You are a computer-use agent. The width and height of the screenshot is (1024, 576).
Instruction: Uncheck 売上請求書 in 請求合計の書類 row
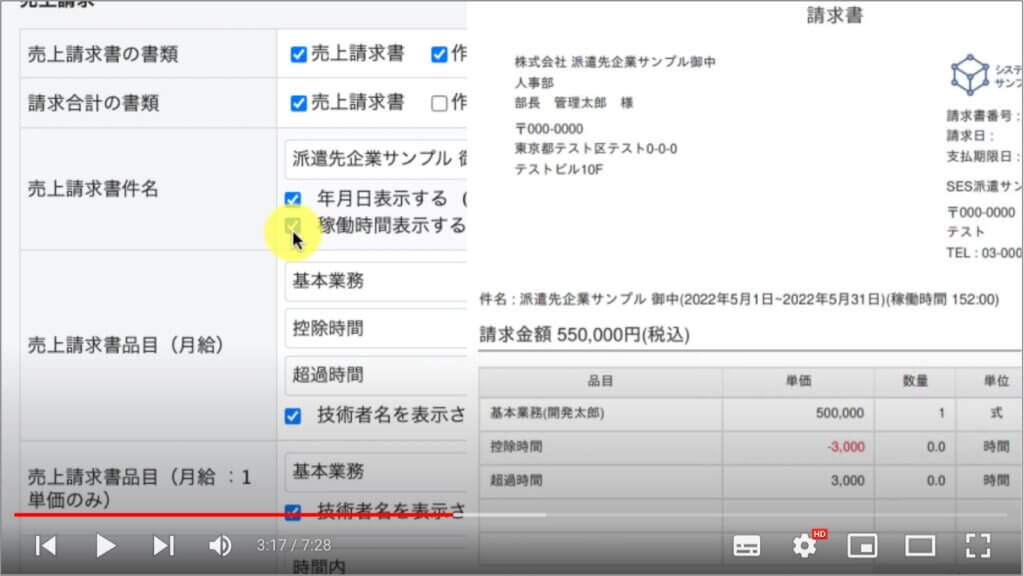pos(298,102)
